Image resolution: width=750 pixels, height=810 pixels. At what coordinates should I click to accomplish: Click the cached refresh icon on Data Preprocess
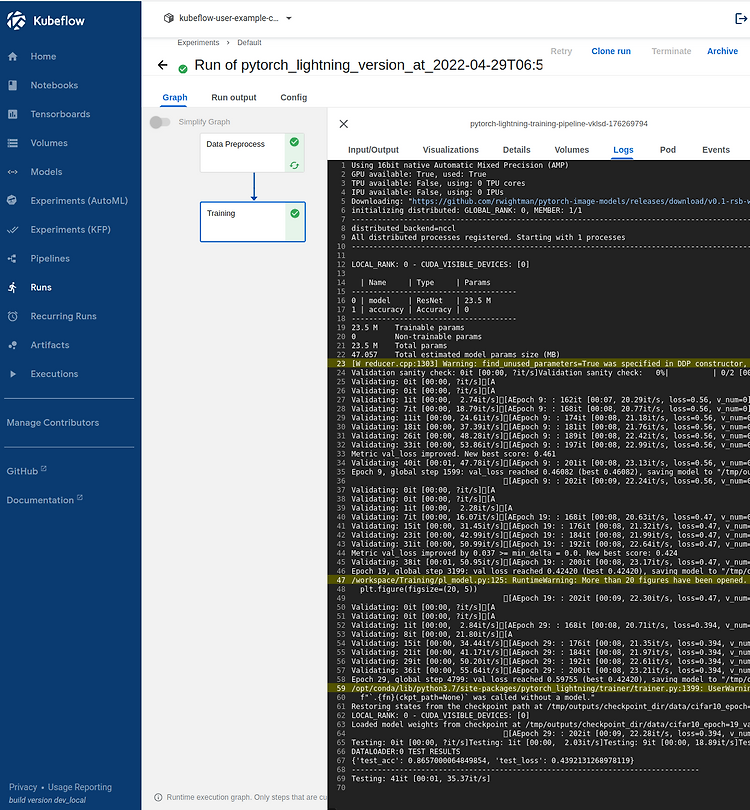click(294, 165)
